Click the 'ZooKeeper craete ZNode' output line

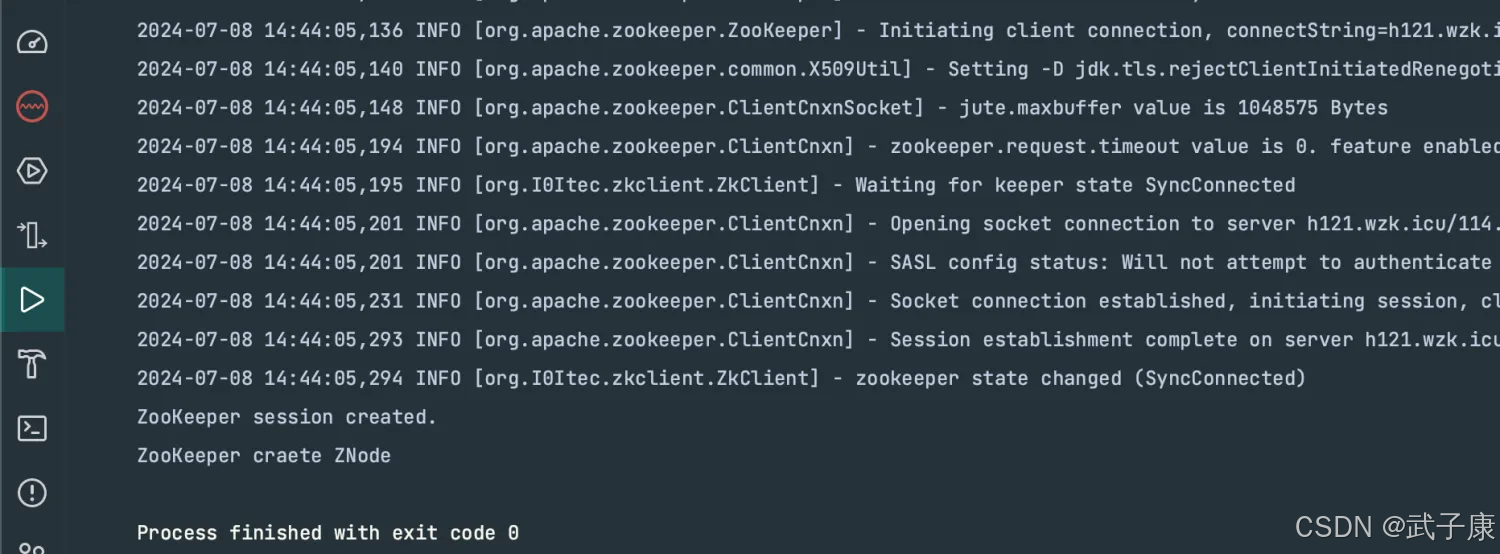264,456
